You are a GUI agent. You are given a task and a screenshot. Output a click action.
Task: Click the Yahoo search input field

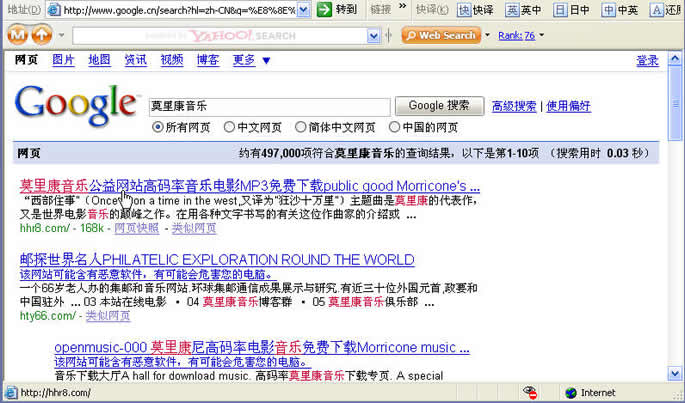tap(220, 35)
